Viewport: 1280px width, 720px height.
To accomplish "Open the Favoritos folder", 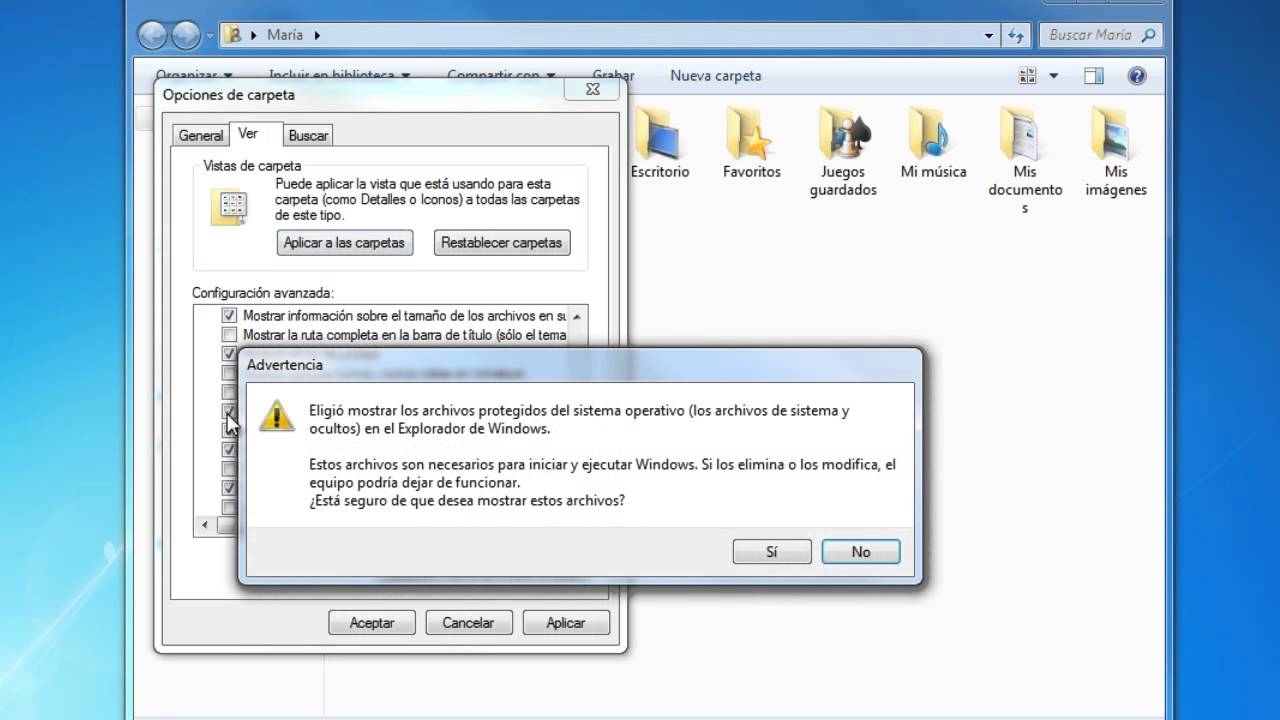I will coord(751,141).
